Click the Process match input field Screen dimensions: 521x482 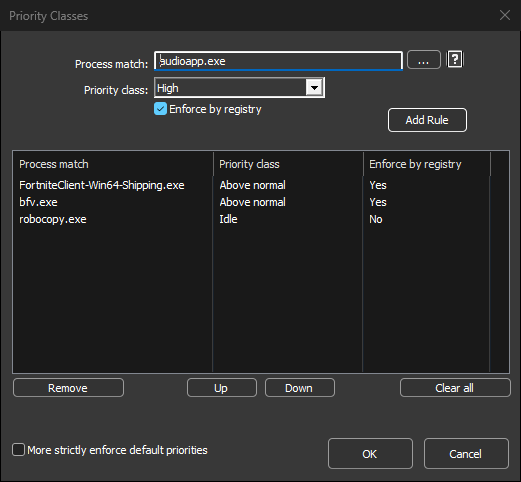[278, 61]
